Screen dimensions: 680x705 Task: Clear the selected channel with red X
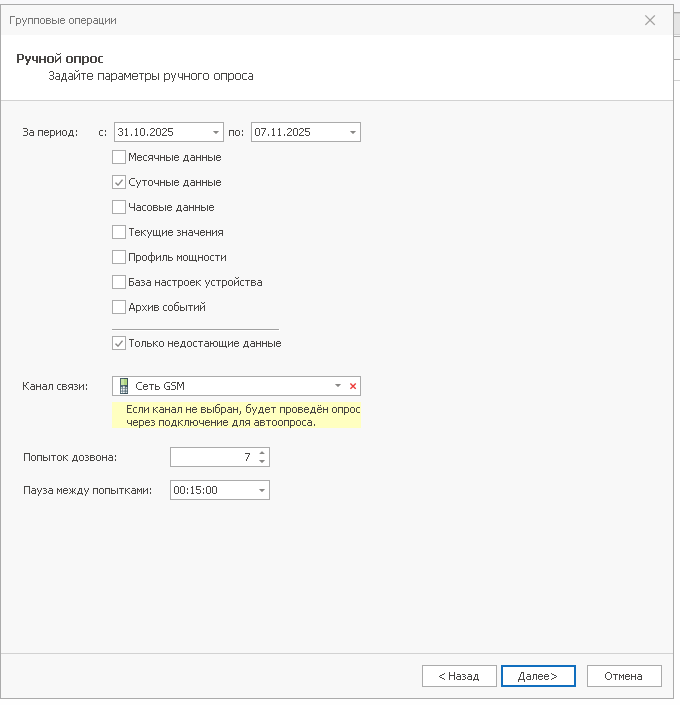pos(352,386)
